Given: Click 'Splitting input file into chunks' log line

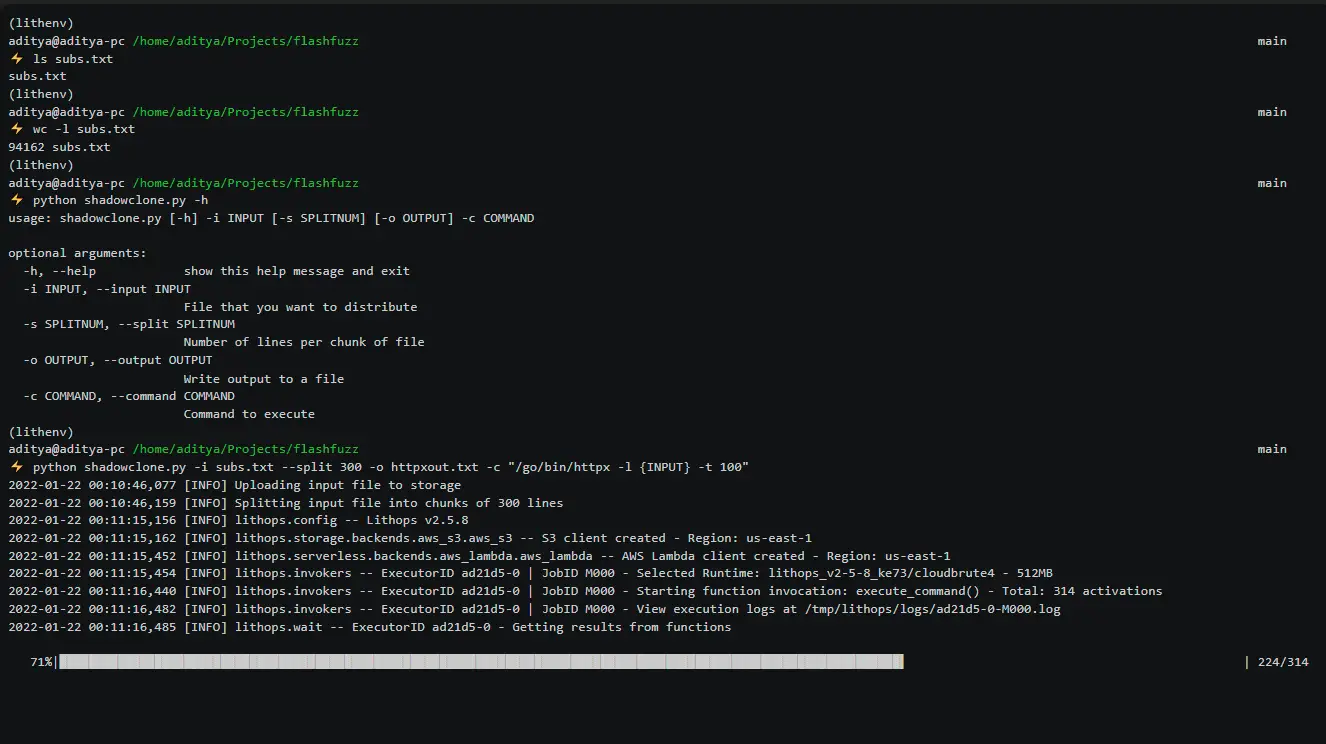Looking at the screenshot, I should point(286,503).
